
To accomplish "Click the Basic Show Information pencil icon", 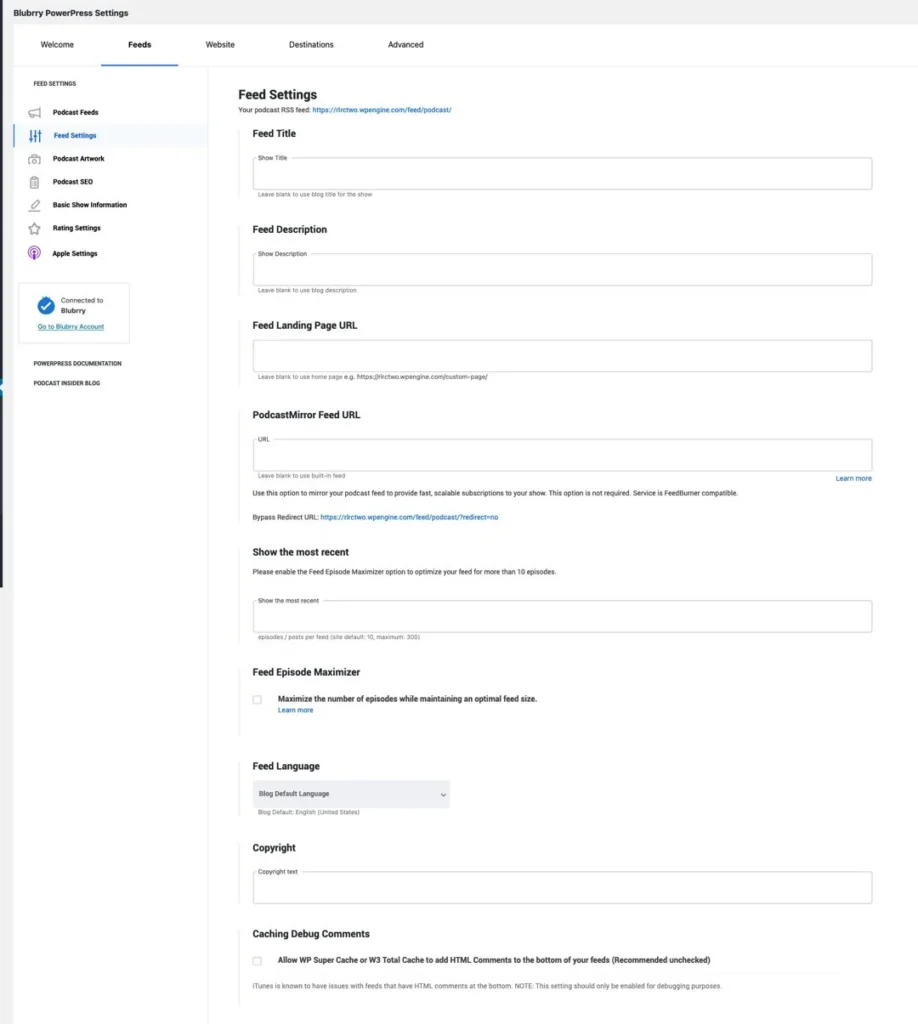I will click(35, 205).
